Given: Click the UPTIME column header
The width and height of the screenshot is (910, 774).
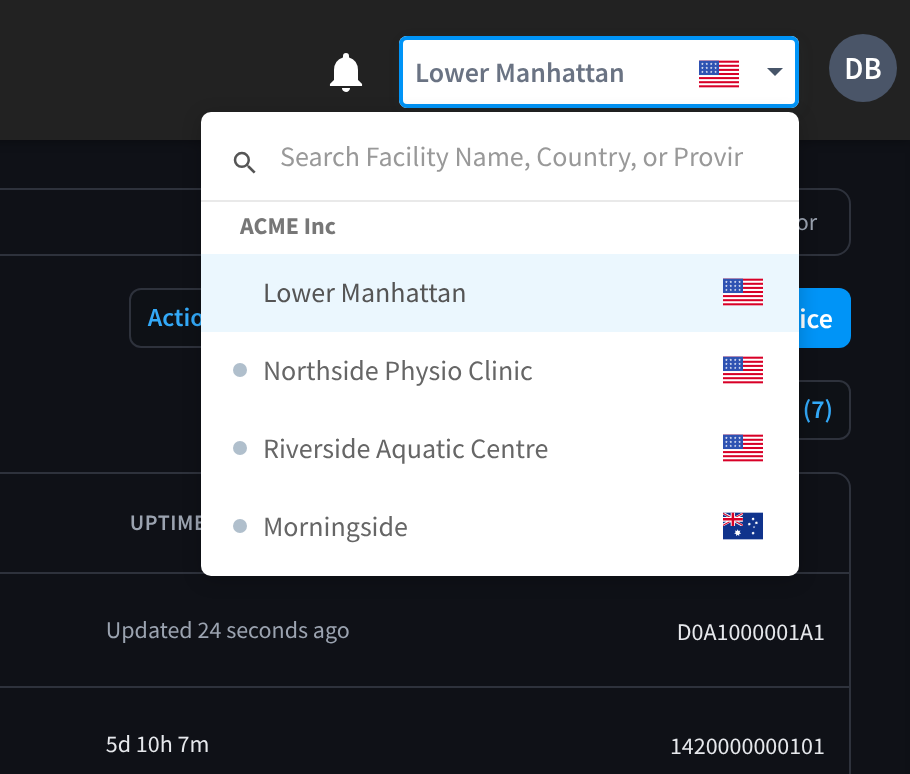Looking at the screenshot, I should pyautogui.click(x=166, y=523).
